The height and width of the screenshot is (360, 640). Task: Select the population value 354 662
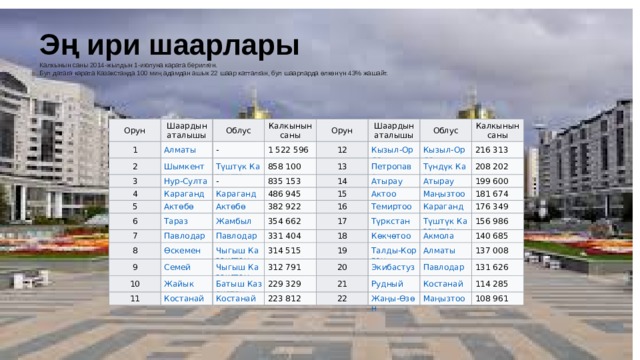tap(284, 221)
